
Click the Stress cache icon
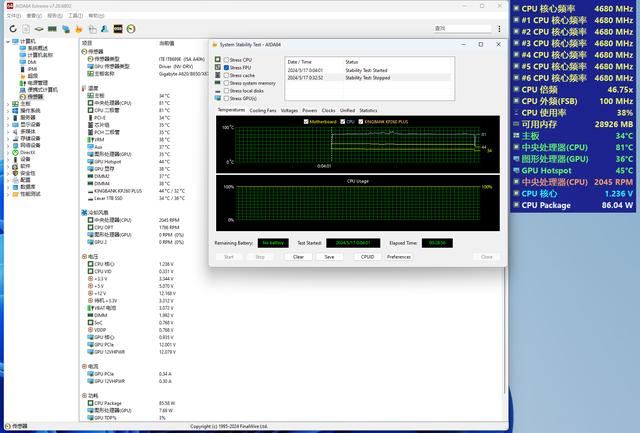(x=218, y=75)
